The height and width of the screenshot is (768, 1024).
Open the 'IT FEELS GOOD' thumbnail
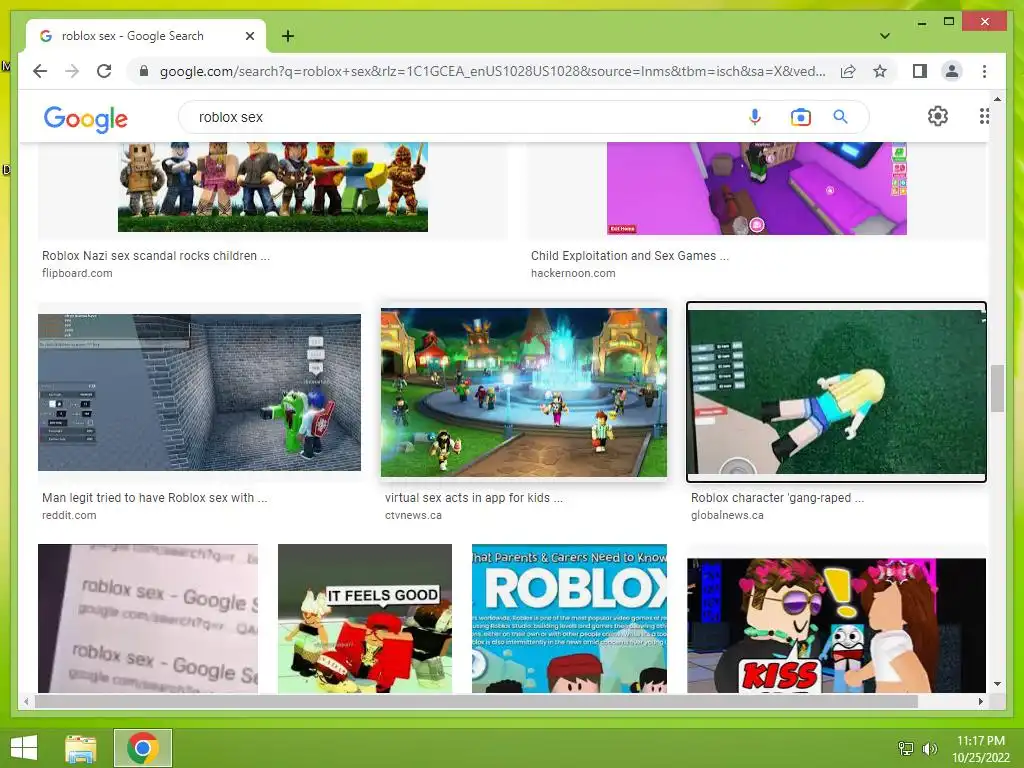[x=364, y=618]
